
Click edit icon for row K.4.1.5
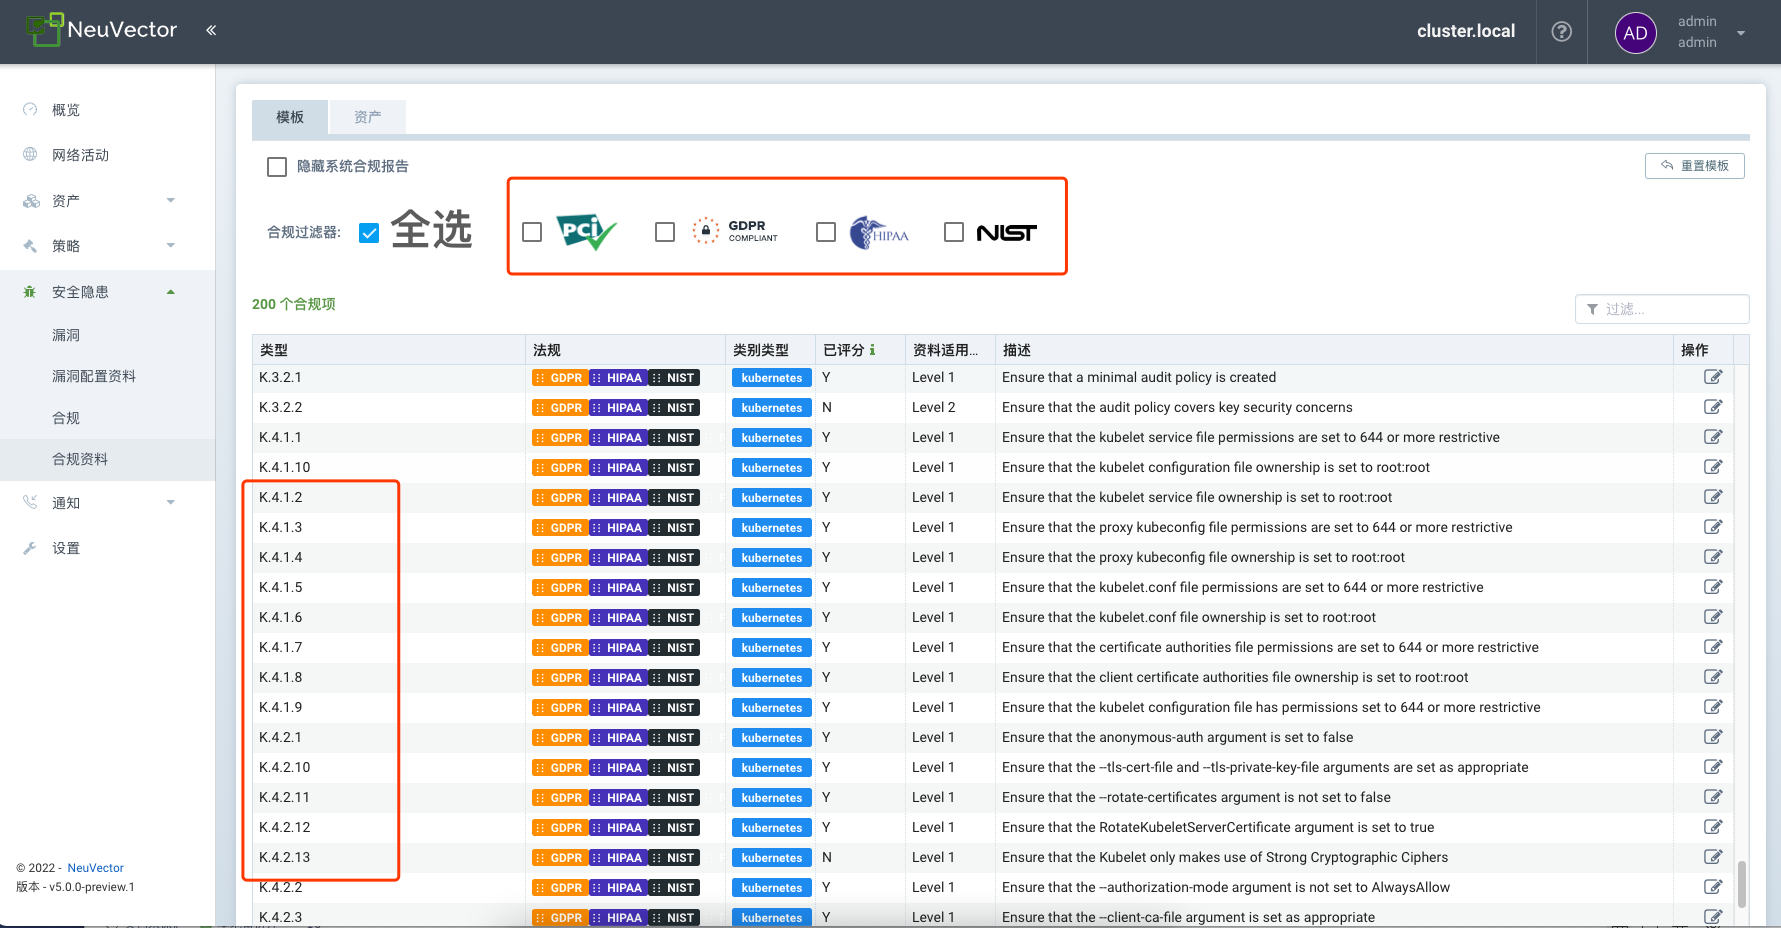[x=1712, y=587]
